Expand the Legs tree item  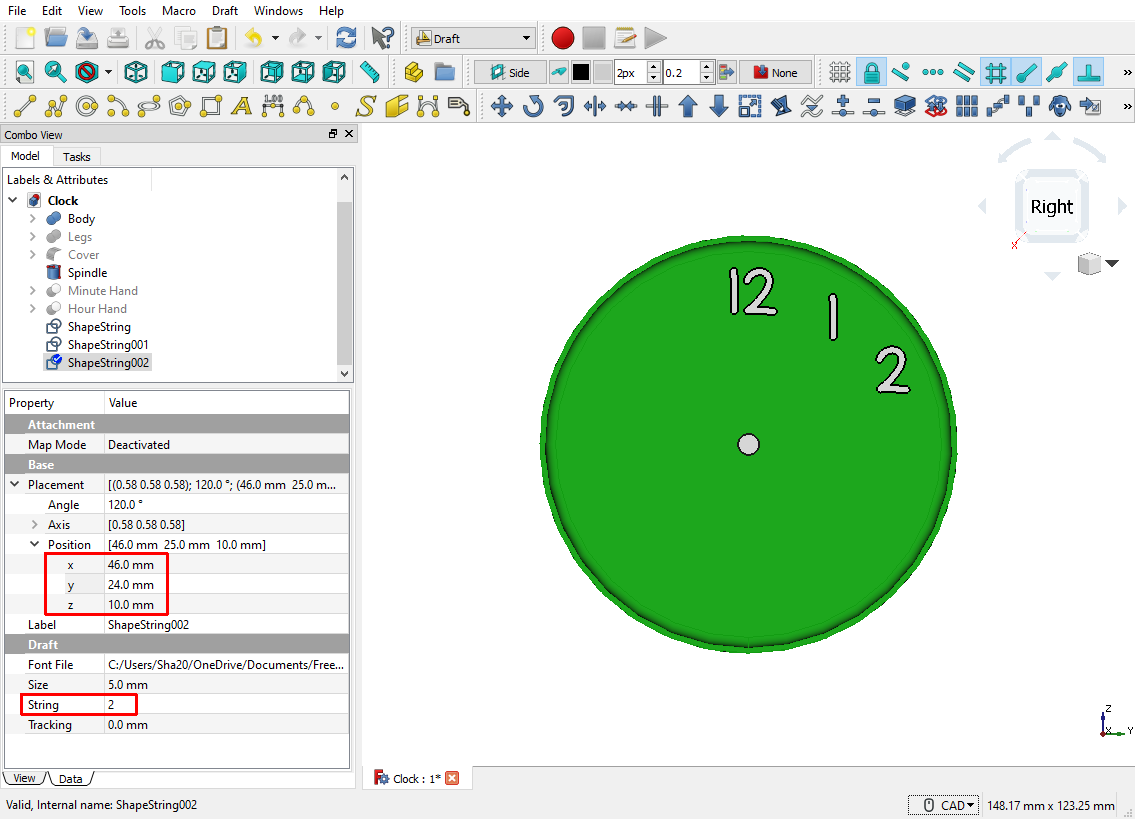[x=33, y=236]
